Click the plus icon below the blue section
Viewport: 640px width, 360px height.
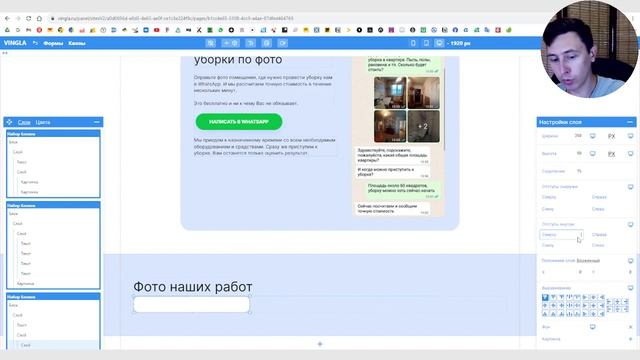tap(320, 344)
